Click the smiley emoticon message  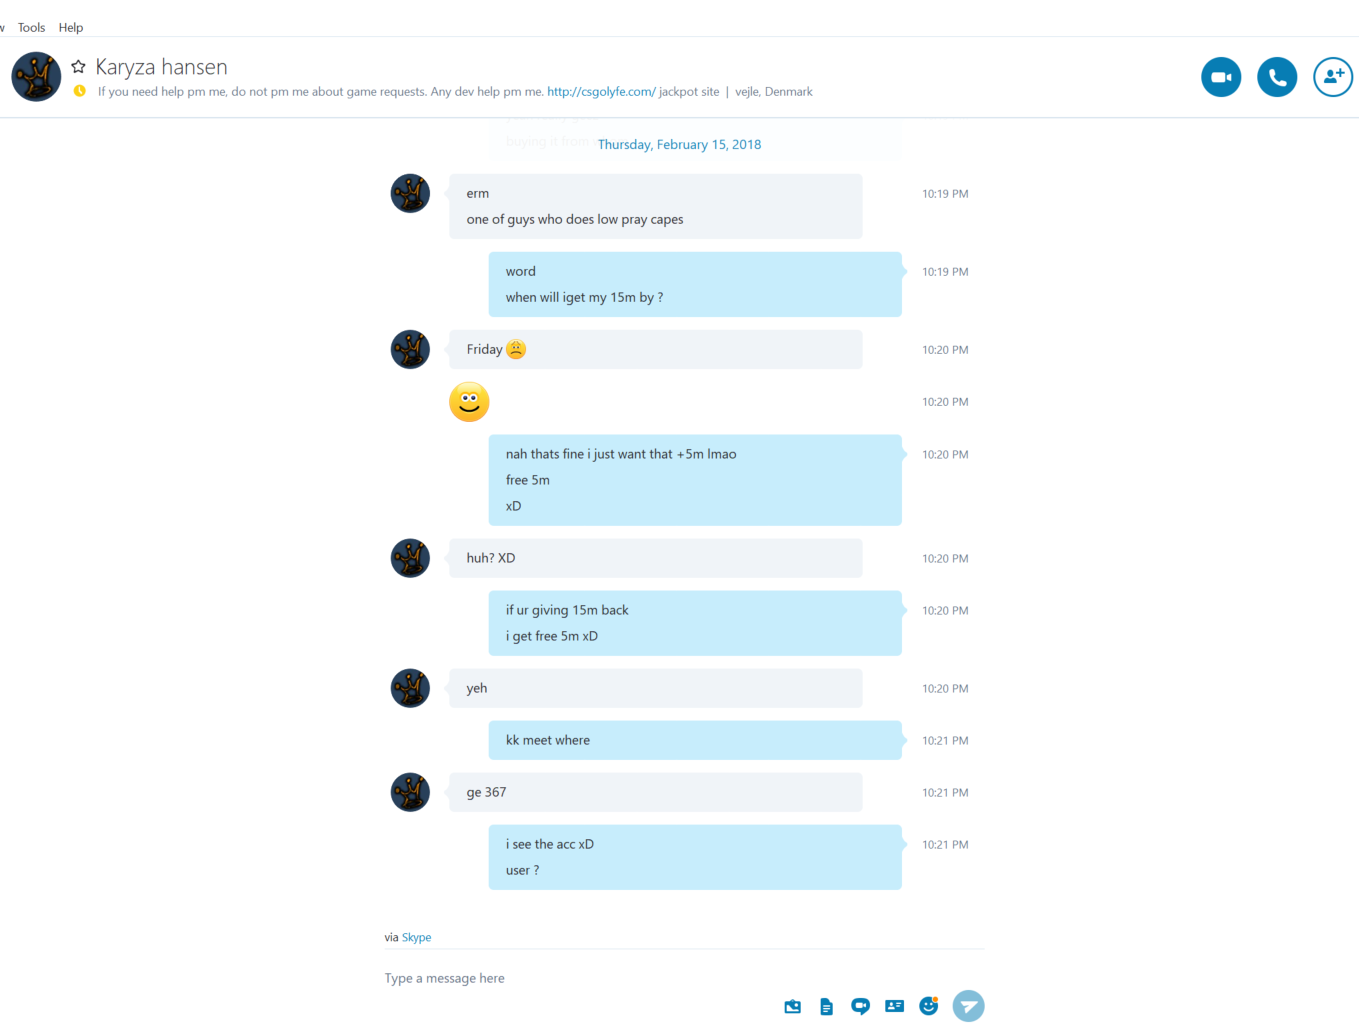pos(469,402)
